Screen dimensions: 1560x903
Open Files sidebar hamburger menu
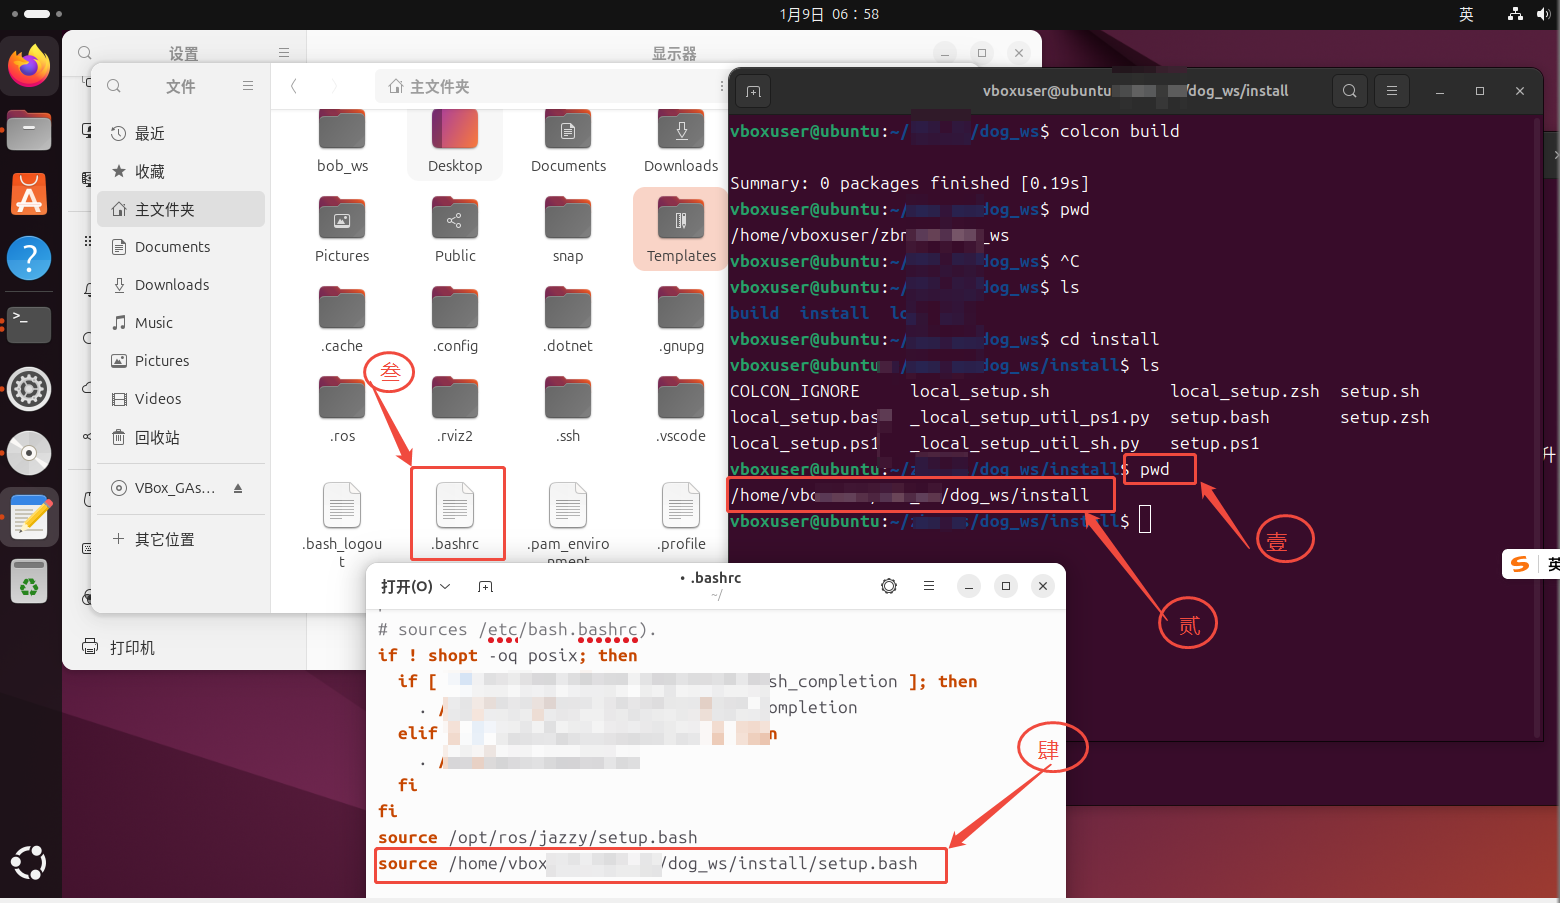click(x=247, y=87)
